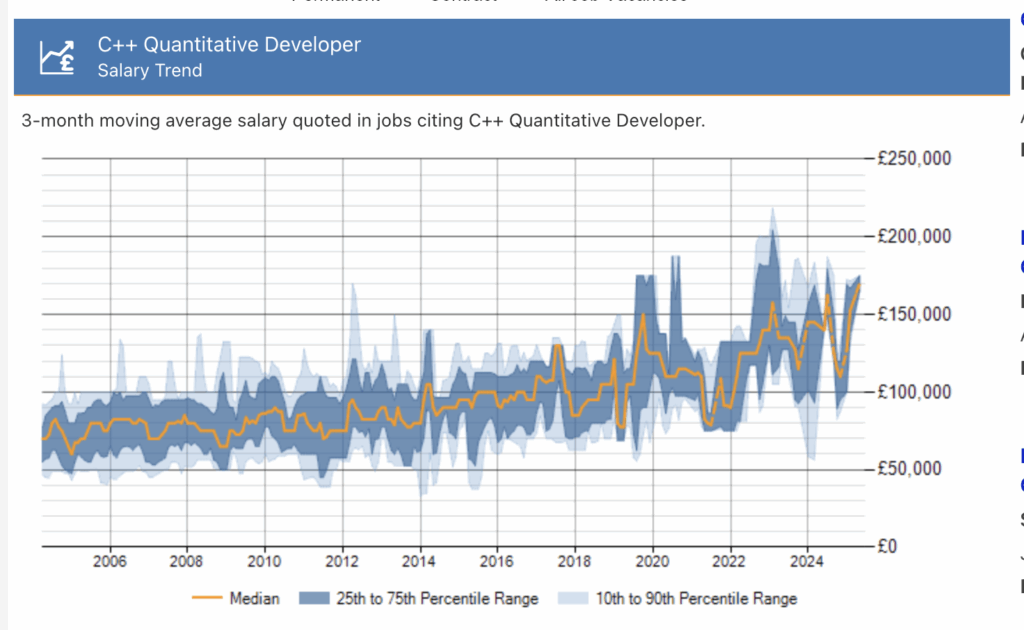Click the 2022 x-axis year label
This screenshot has height=630, width=1024.
click(729, 561)
